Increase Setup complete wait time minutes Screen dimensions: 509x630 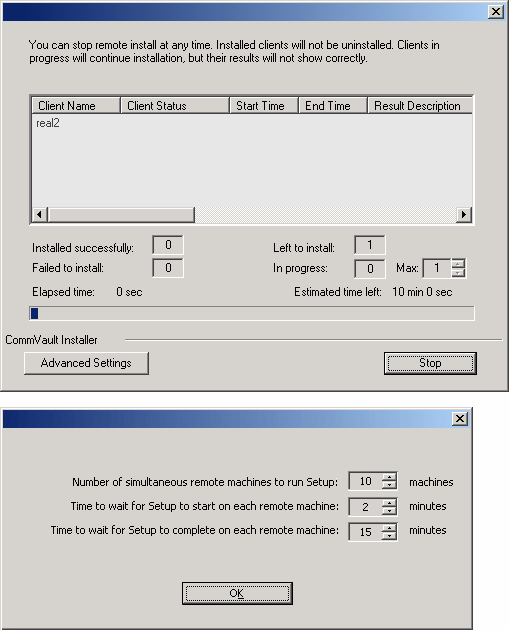pos(389,527)
